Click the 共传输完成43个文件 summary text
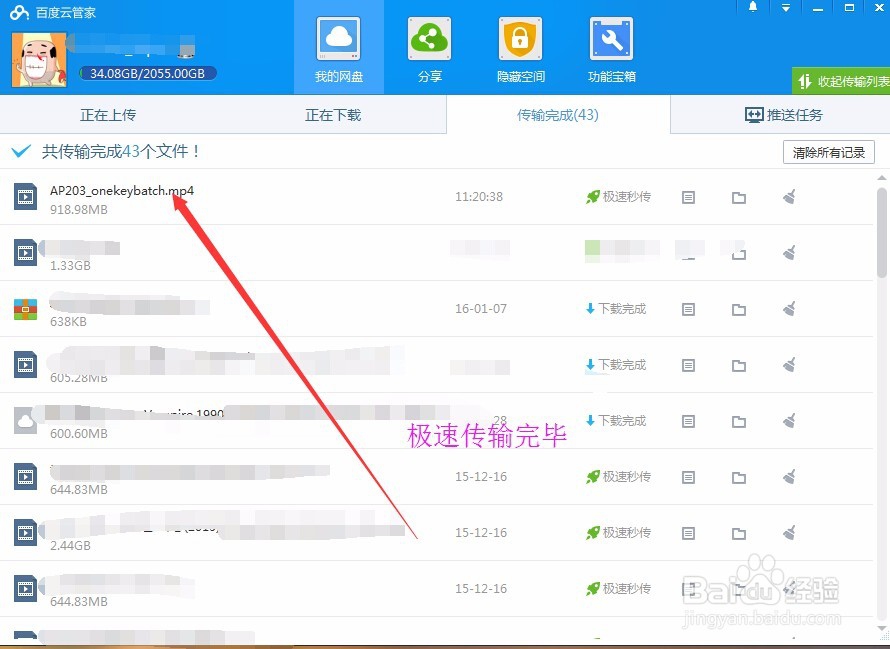 tap(120, 151)
